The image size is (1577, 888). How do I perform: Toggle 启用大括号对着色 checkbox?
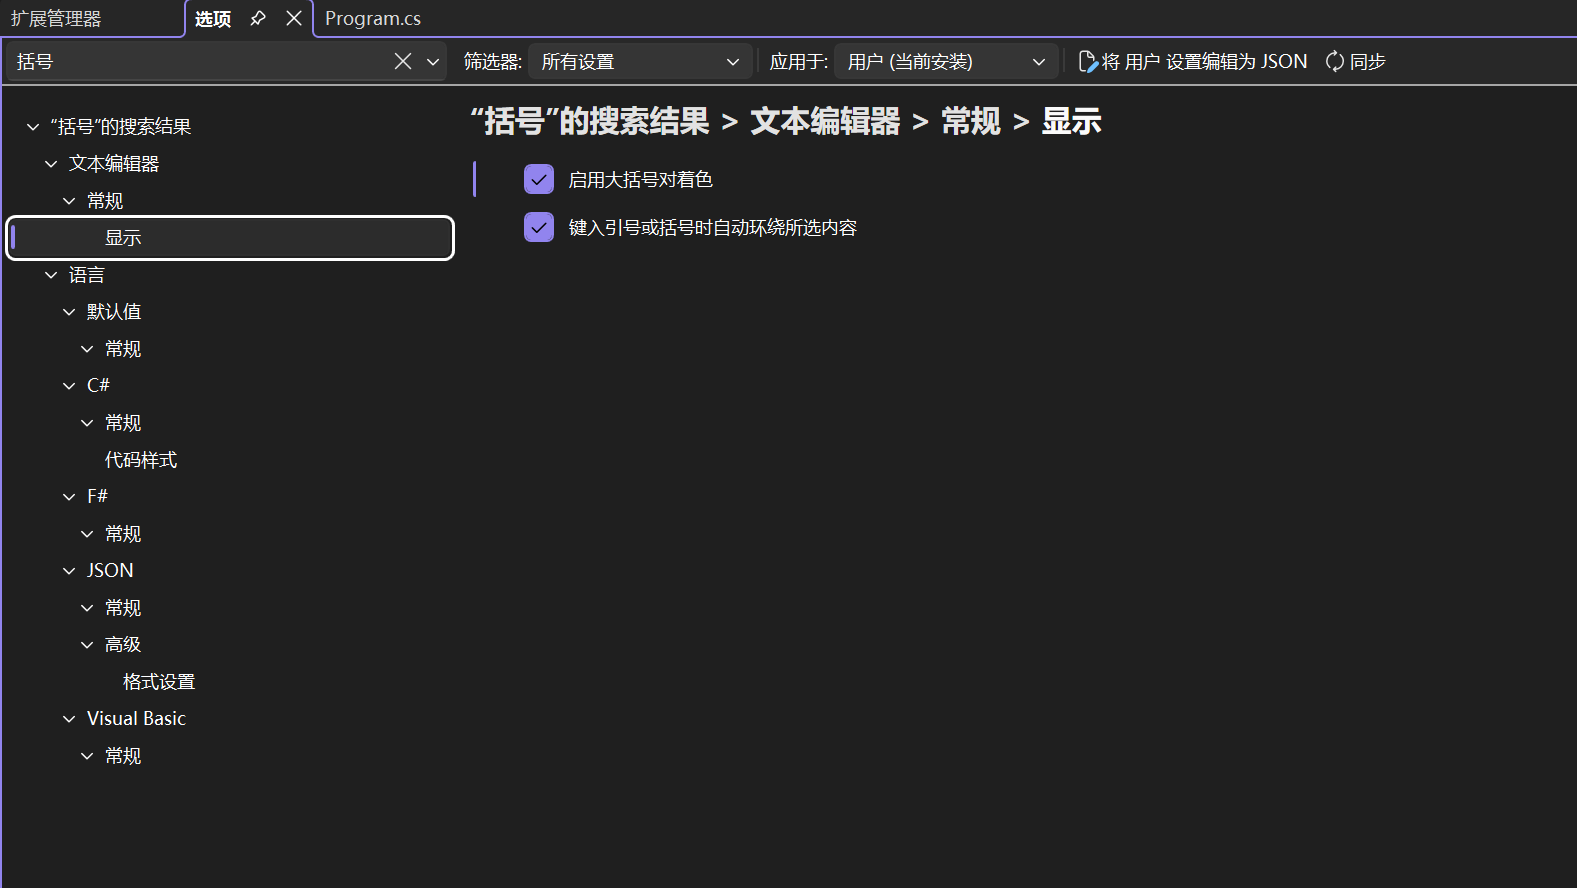539,179
